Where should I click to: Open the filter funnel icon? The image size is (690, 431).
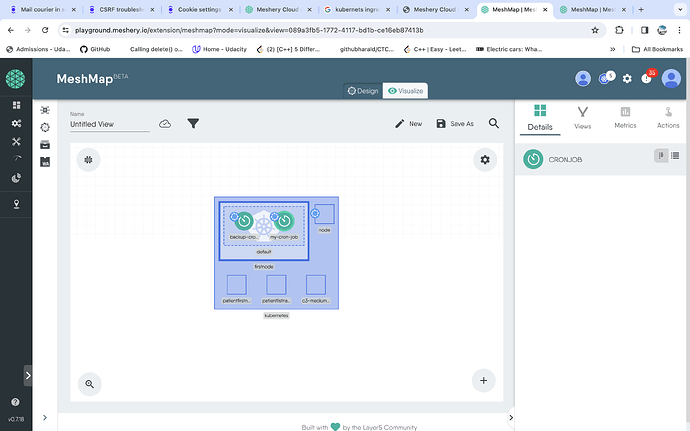pos(193,124)
